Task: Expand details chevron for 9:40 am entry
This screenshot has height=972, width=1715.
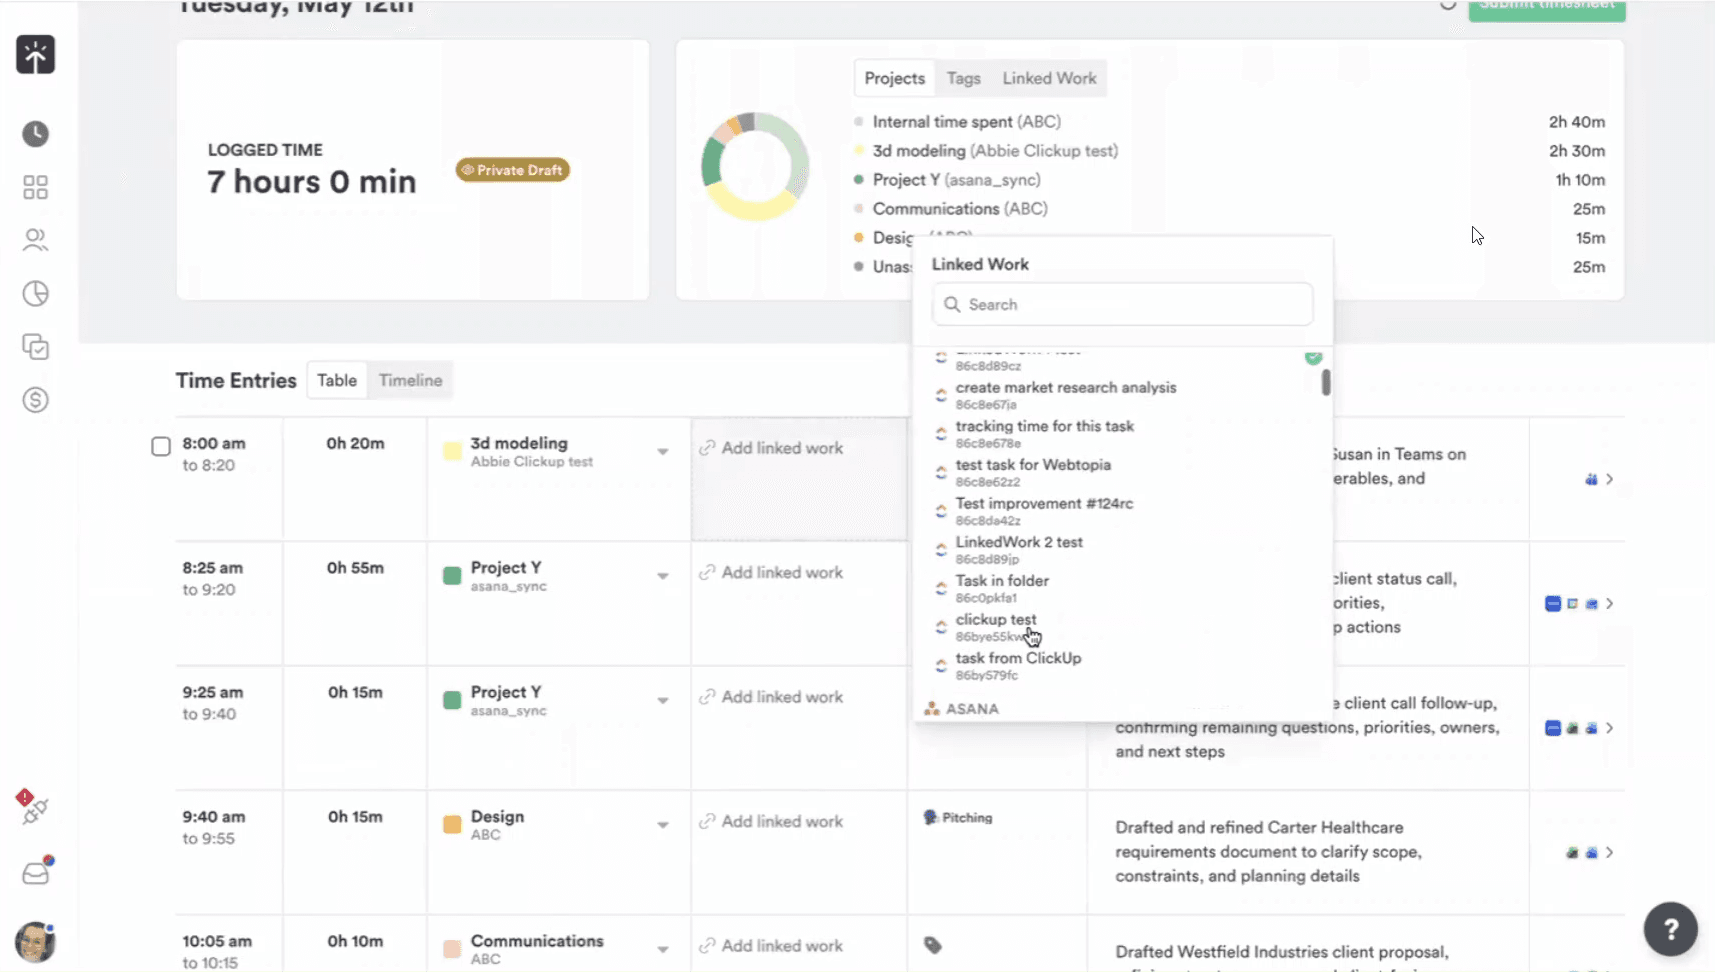Action: tap(1609, 853)
